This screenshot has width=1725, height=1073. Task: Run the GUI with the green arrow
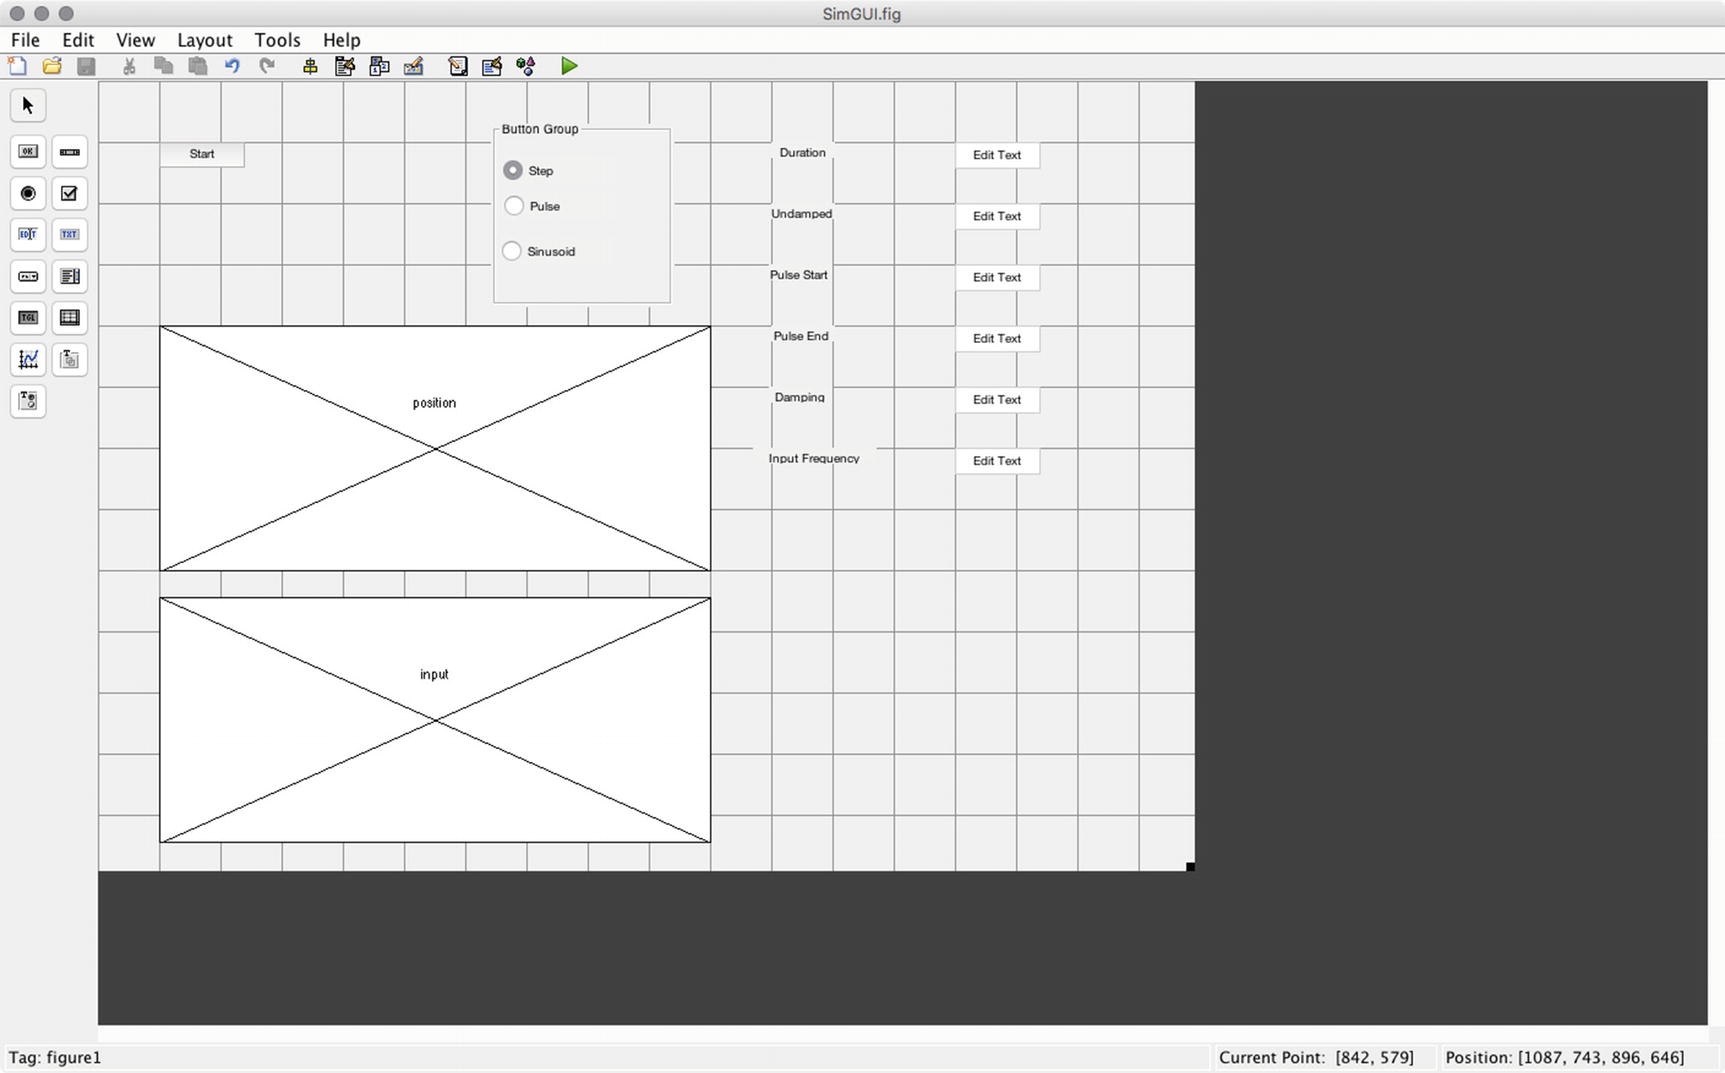pyautogui.click(x=570, y=66)
